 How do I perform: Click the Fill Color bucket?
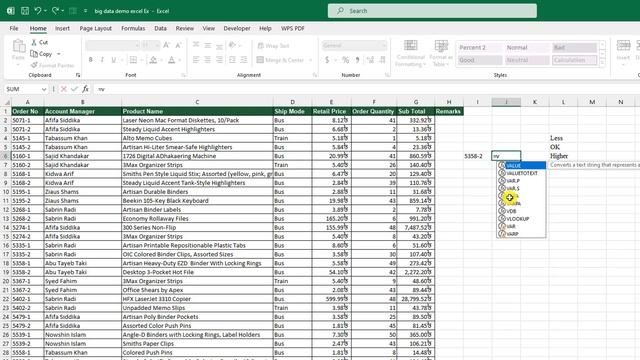(153, 60)
